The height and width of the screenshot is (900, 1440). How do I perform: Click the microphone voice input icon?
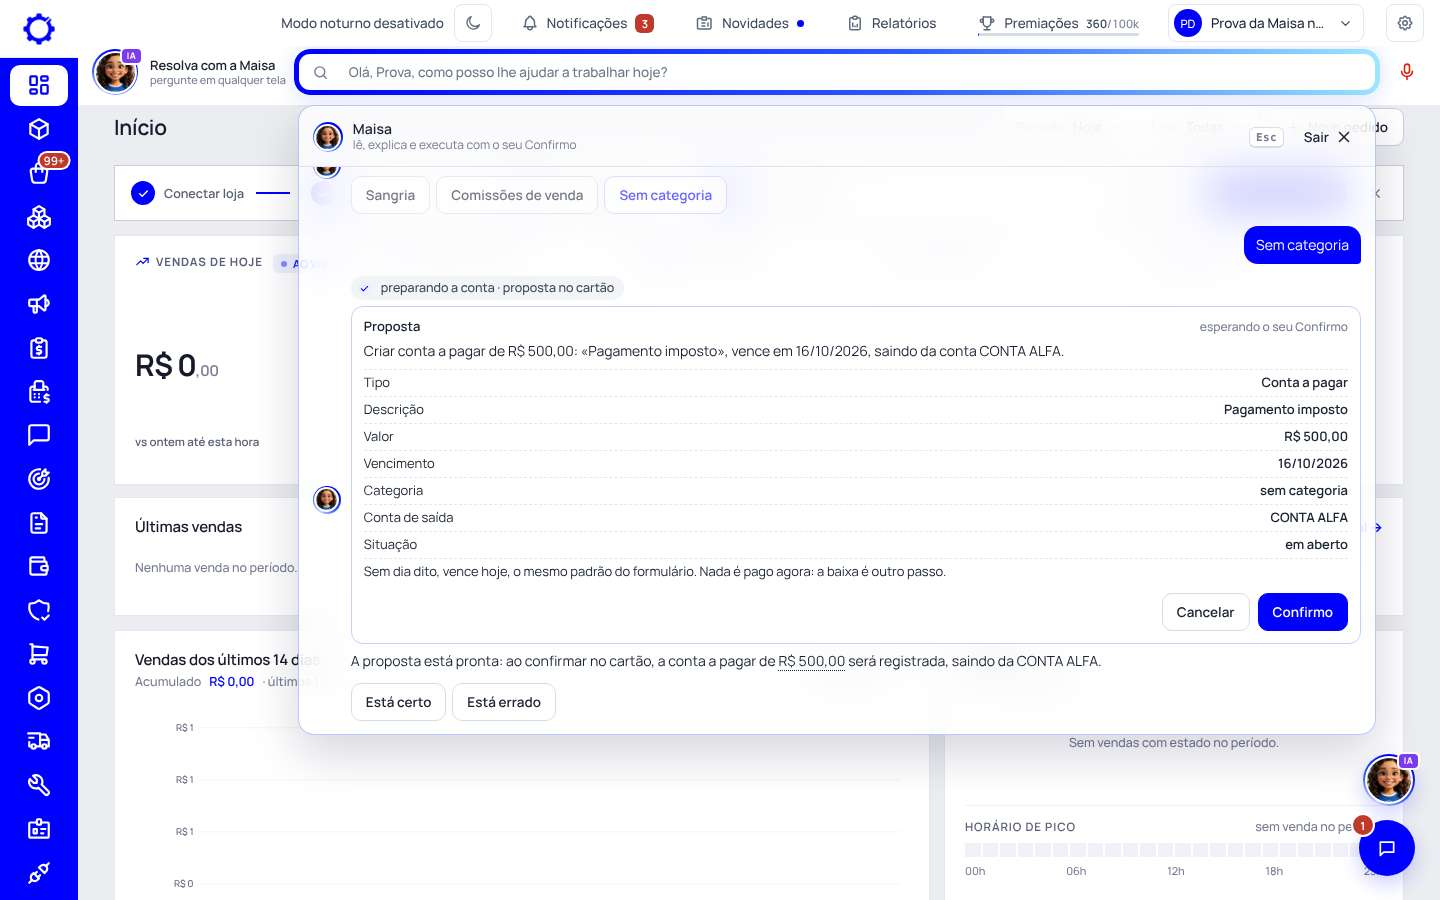(x=1407, y=72)
